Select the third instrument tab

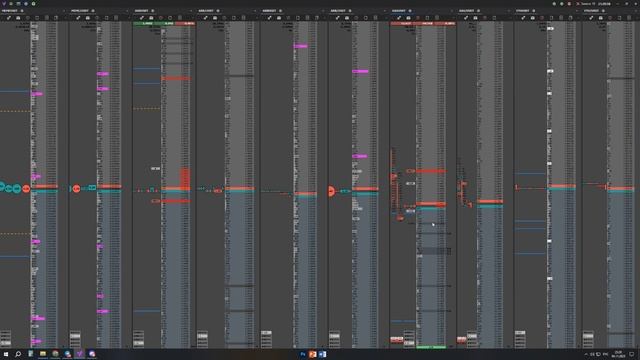(x=144, y=11)
